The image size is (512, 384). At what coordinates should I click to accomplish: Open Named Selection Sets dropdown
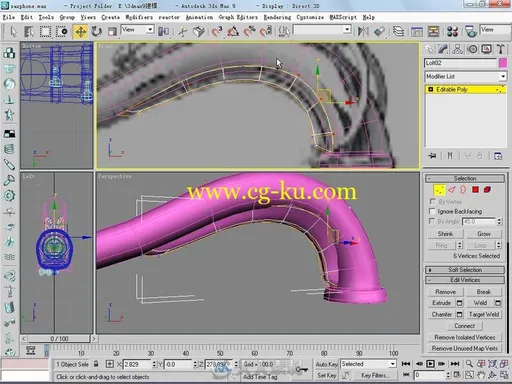tap(322, 30)
